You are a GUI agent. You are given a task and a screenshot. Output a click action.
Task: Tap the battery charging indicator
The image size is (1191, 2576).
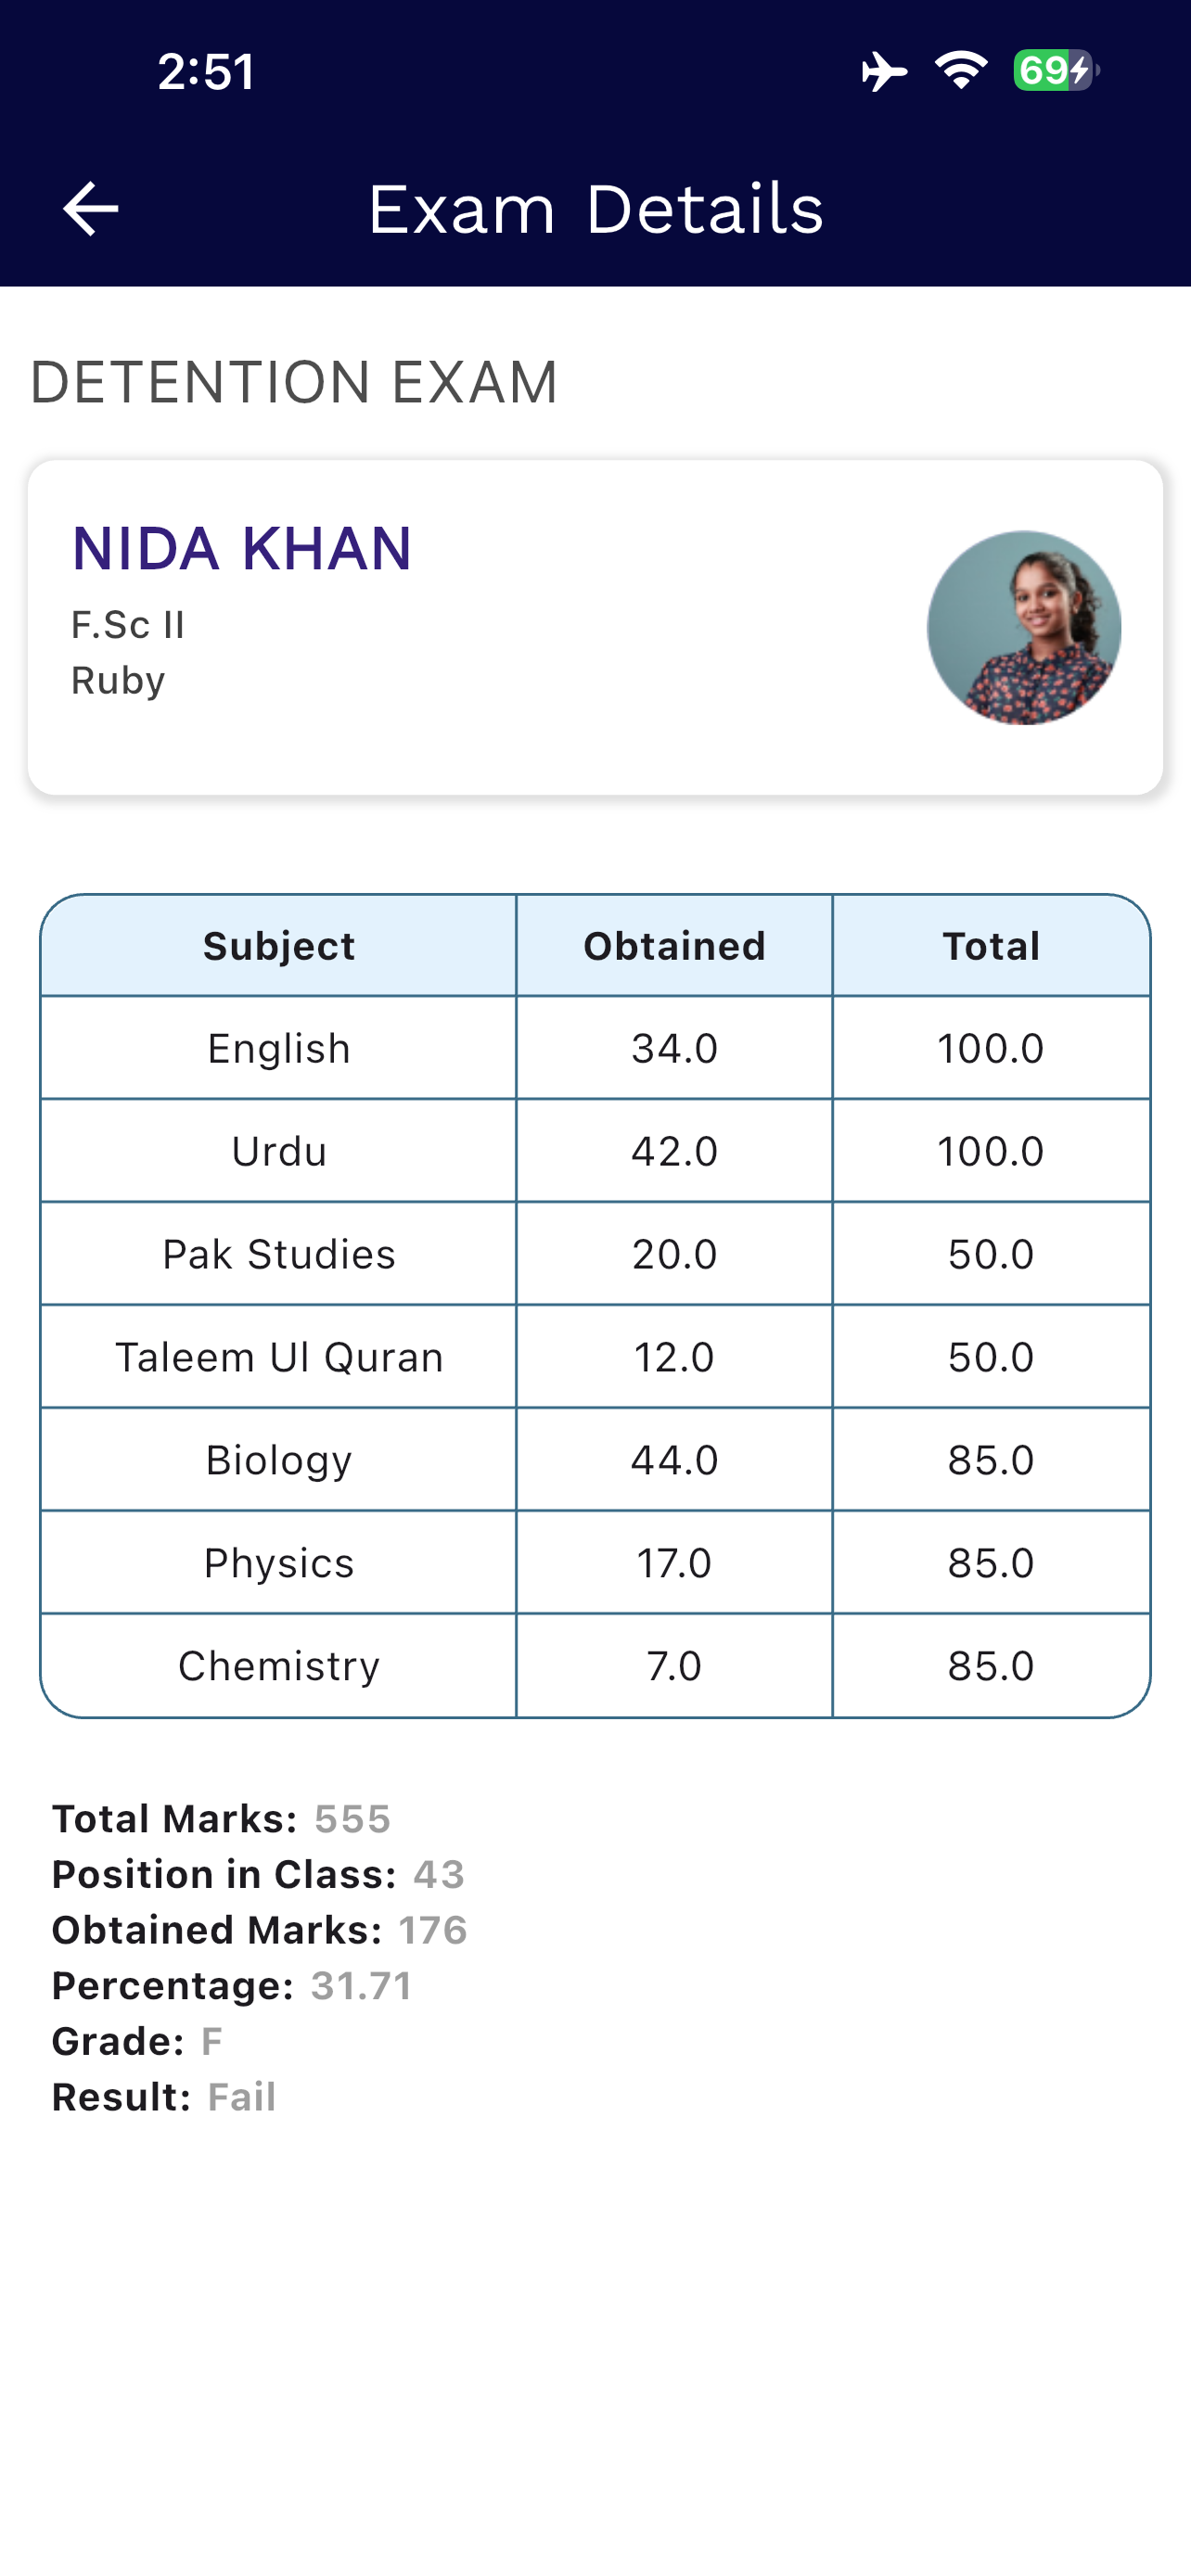[1056, 71]
